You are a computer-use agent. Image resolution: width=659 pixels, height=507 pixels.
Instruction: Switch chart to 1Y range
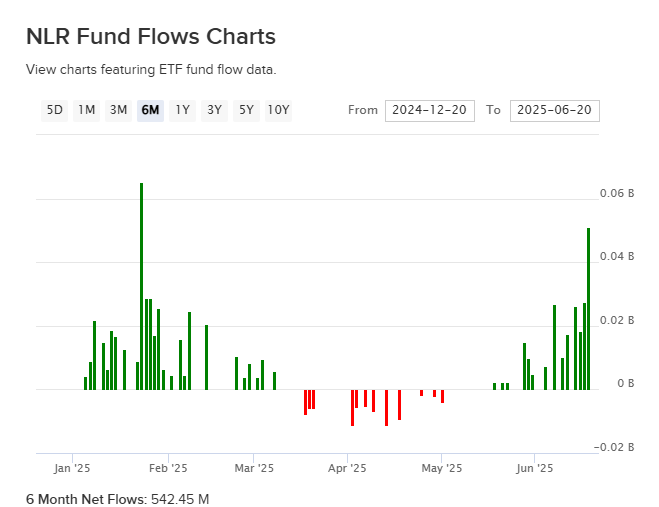click(x=182, y=110)
